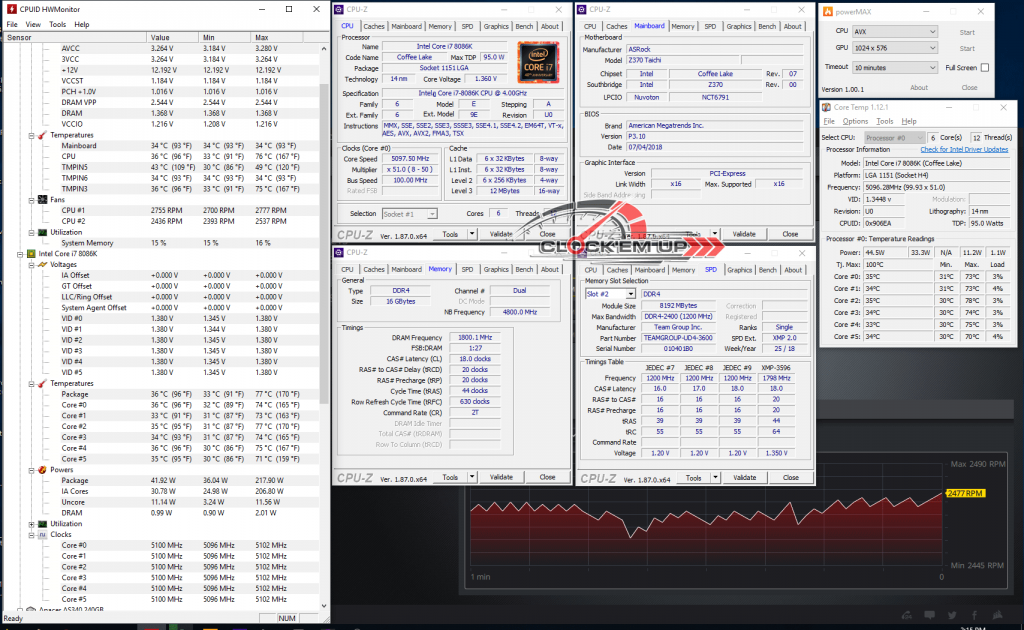Click the HWMonitor scrollbar up arrow
Image resolution: width=1024 pixels, height=630 pixels.
pos(324,48)
